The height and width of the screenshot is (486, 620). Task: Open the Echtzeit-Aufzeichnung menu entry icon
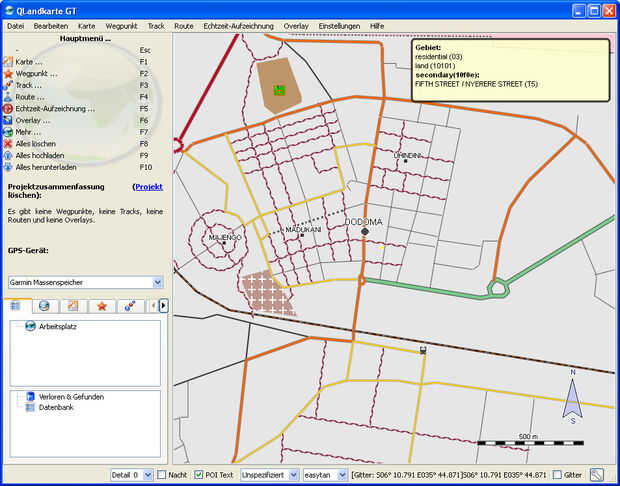(8, 109)
